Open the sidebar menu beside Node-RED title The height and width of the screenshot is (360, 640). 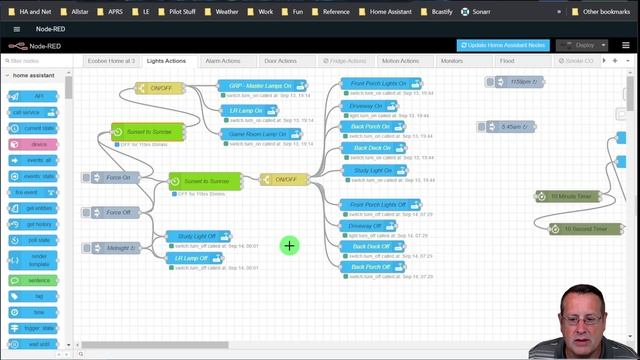17,29
